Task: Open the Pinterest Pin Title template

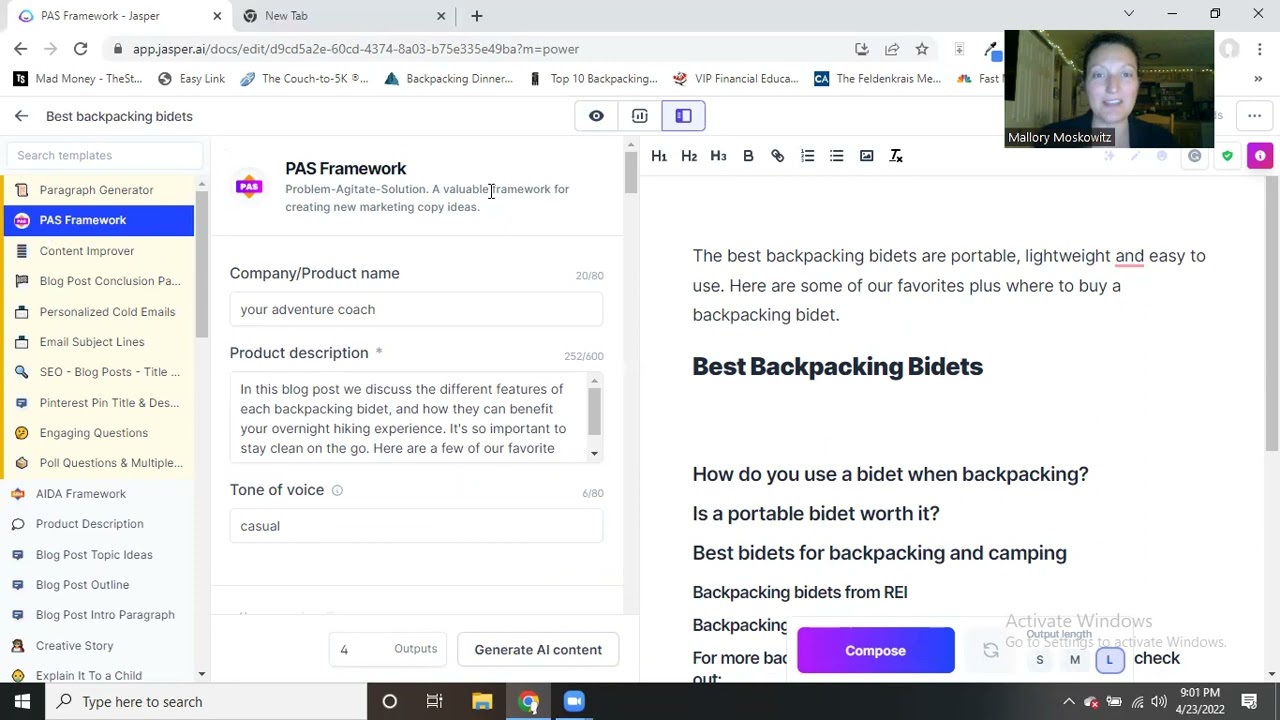Action: click(97, 403)
